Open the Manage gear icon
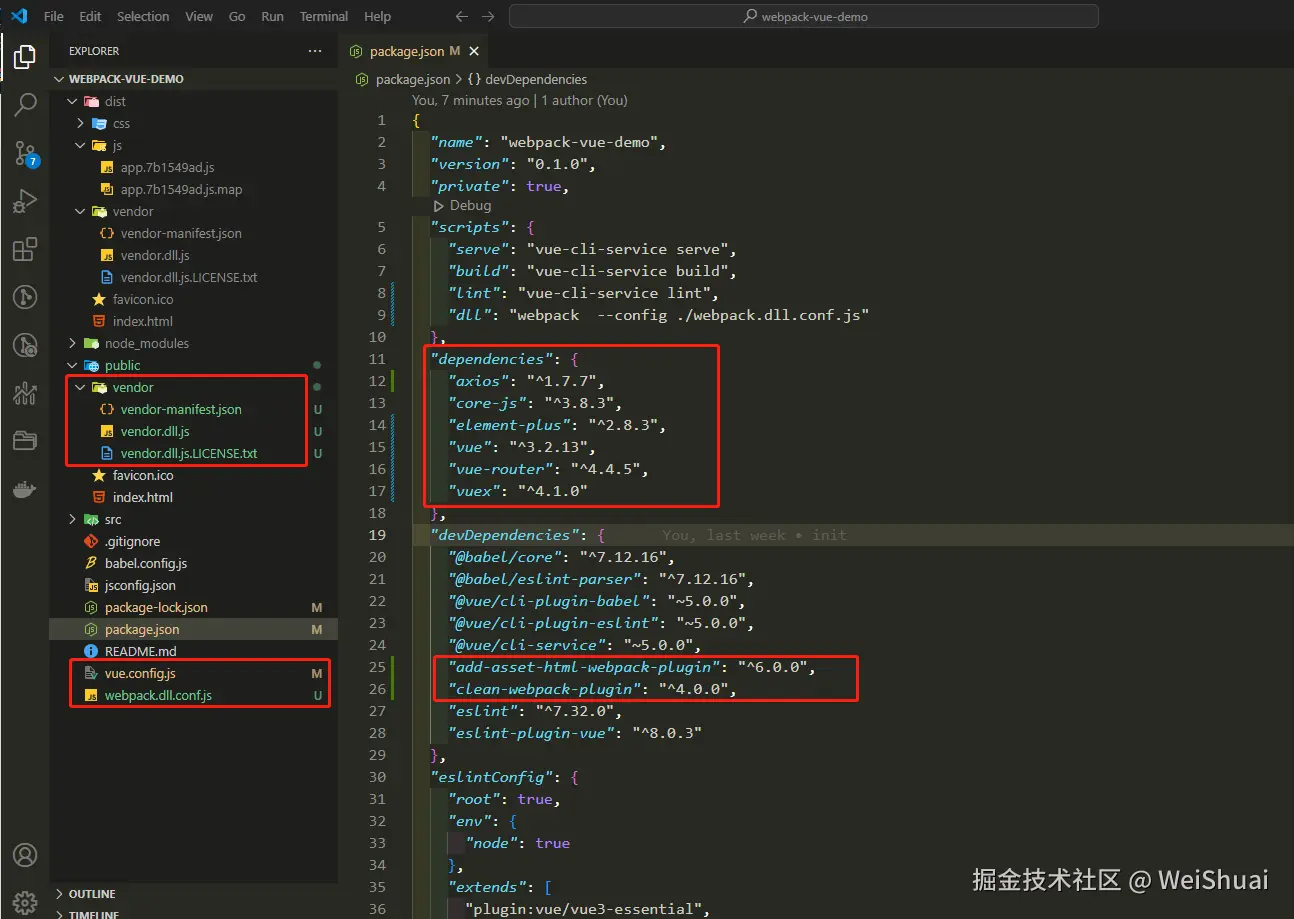The image size is (1294, 919). (x=24, y=901)
